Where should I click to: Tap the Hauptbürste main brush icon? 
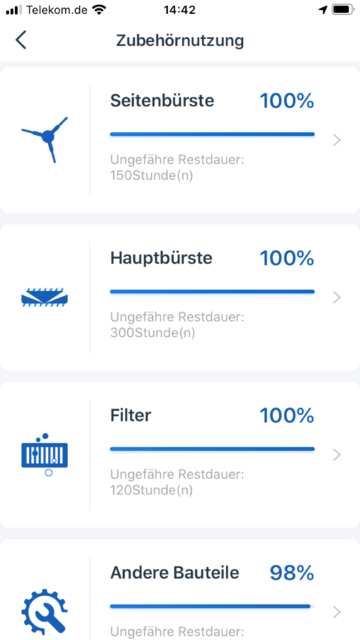click(x=44, y=297)
